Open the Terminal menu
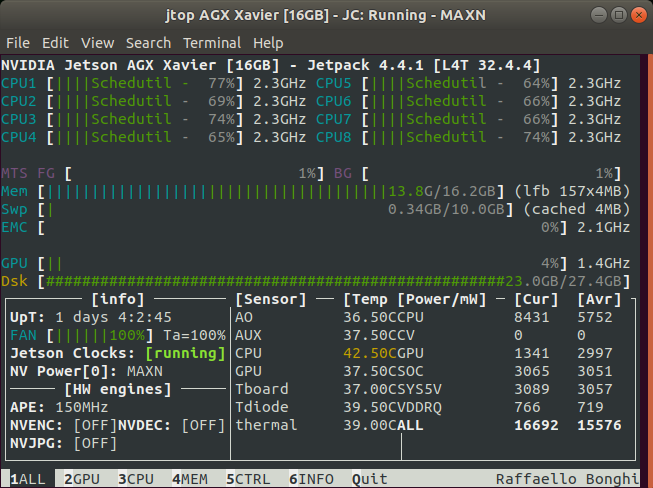Image resolution: width=653 pixels, height=488 pixels. (212, 43)
